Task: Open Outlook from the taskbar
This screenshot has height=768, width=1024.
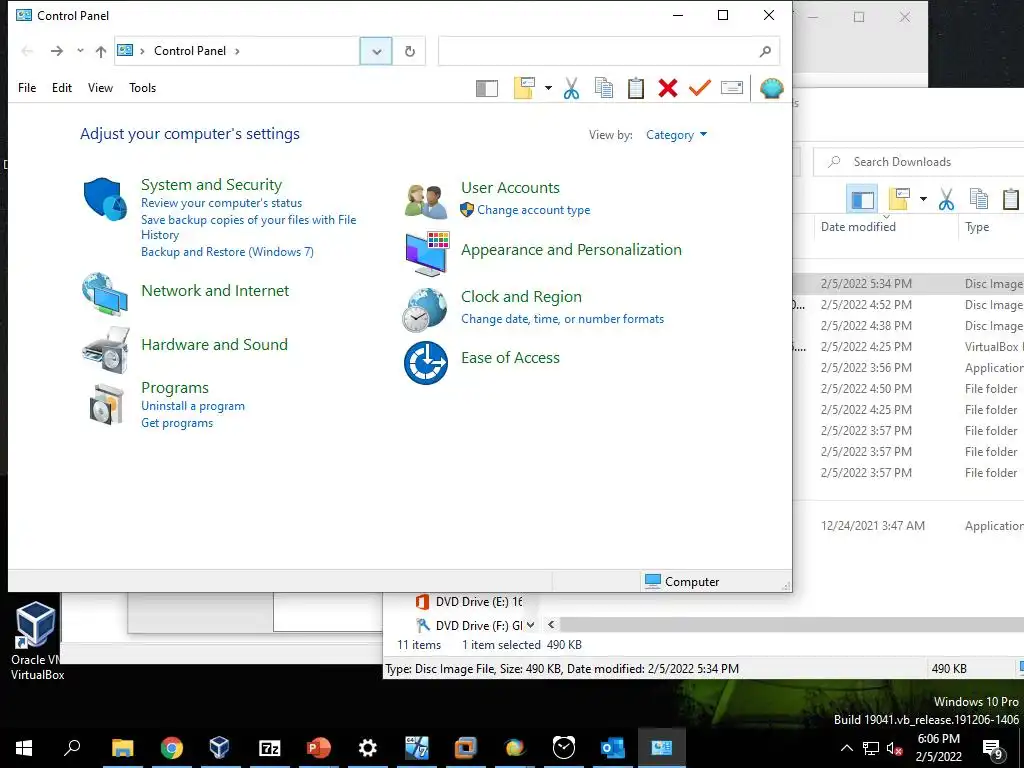Action: point(613,748)
